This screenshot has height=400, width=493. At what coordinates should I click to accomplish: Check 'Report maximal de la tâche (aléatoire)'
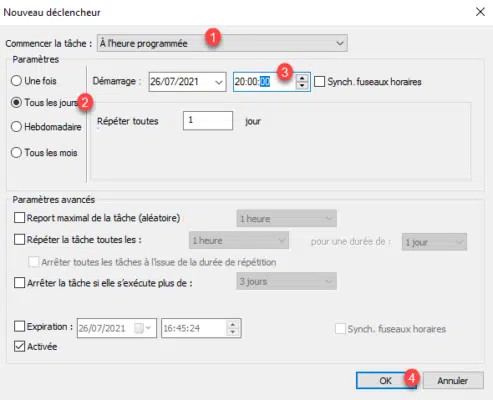coord(19,218)
